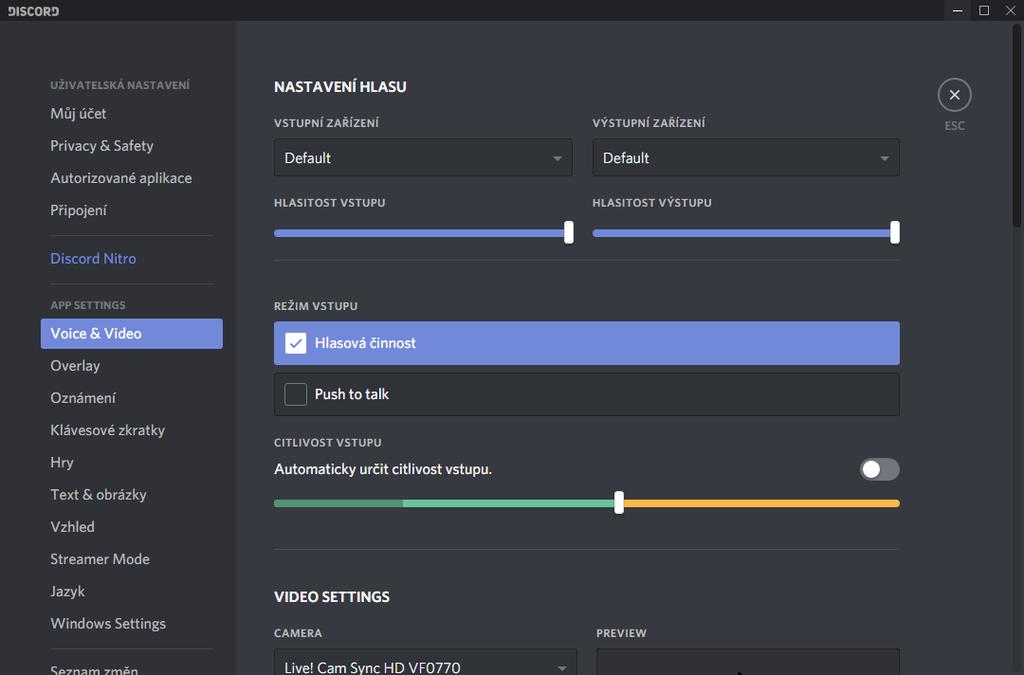Image resolution: width=1024 pixels, height=675 pixels.
Task: Open the Výstupní zařízení Default dropdown
Action: point(746,157)
